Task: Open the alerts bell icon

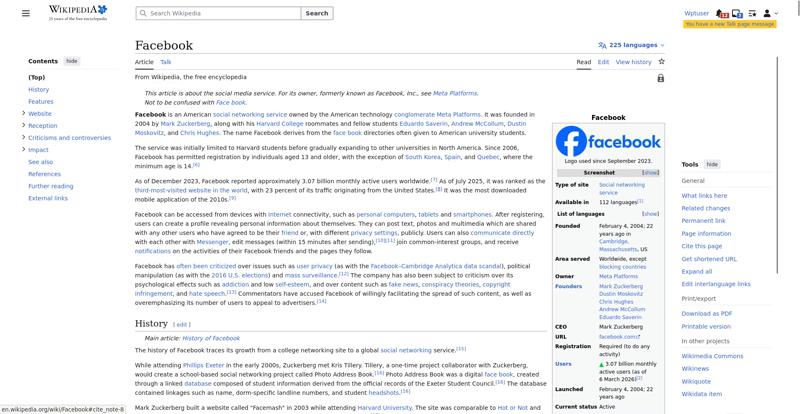Action: 723,14
